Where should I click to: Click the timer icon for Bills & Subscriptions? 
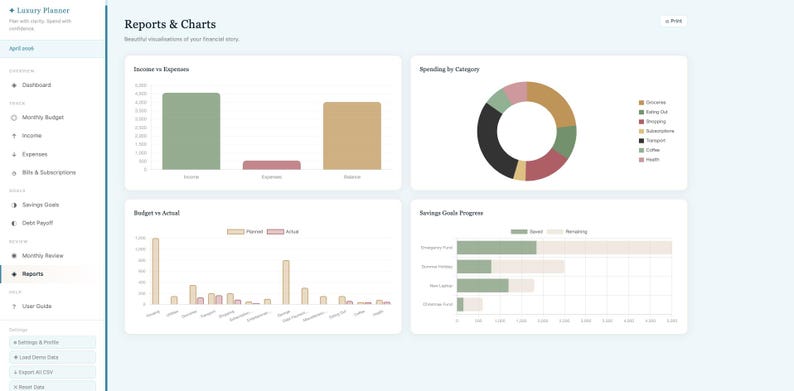(14, 173)
